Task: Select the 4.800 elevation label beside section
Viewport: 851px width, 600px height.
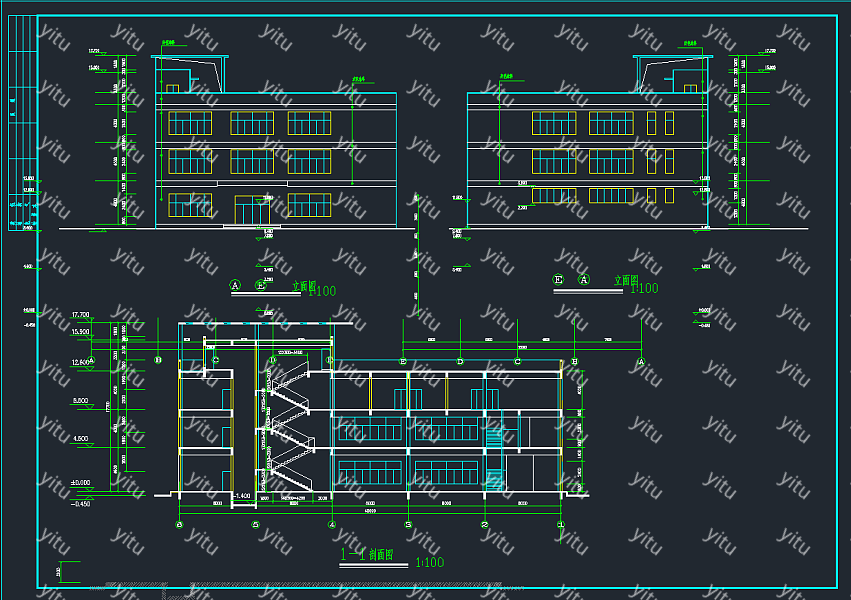Action: click(x=79, y=439)
